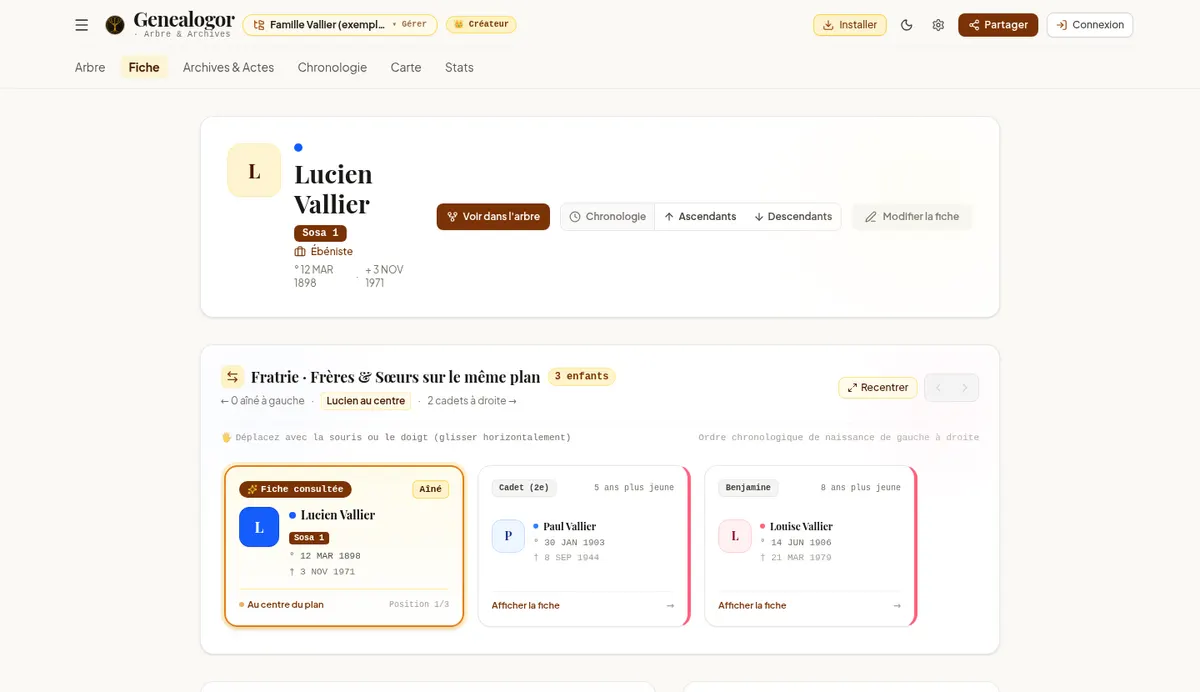Image resolution: width=1200 pixels, height=692 pixels.
Task: Select the Lucien Vallier sibling card avatar
Action: tap(259, 527)
